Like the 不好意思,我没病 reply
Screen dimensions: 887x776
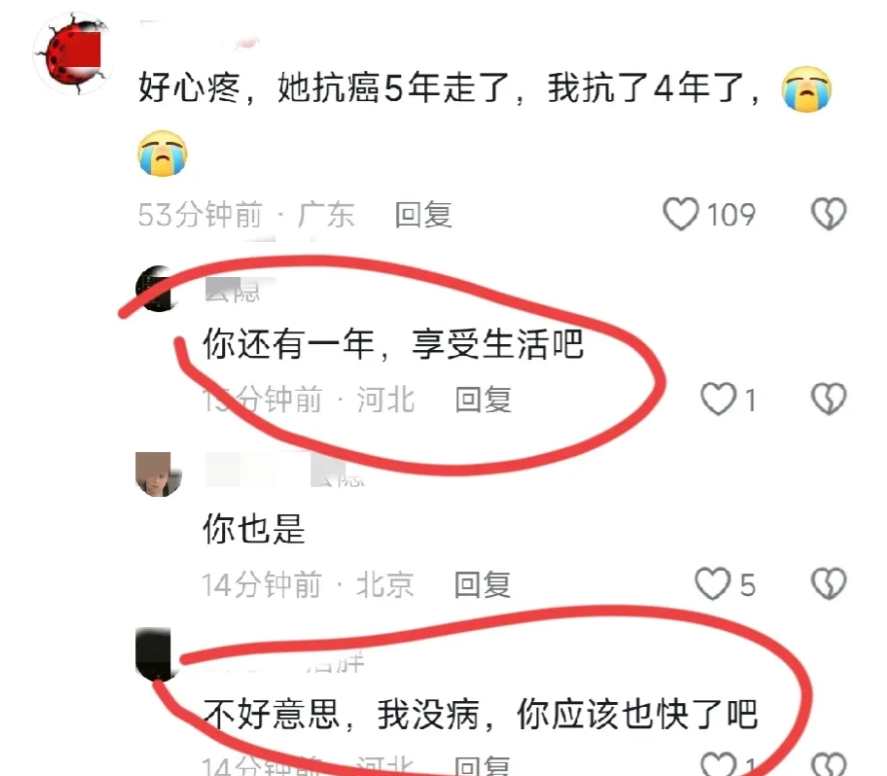(x=718, y=764)
